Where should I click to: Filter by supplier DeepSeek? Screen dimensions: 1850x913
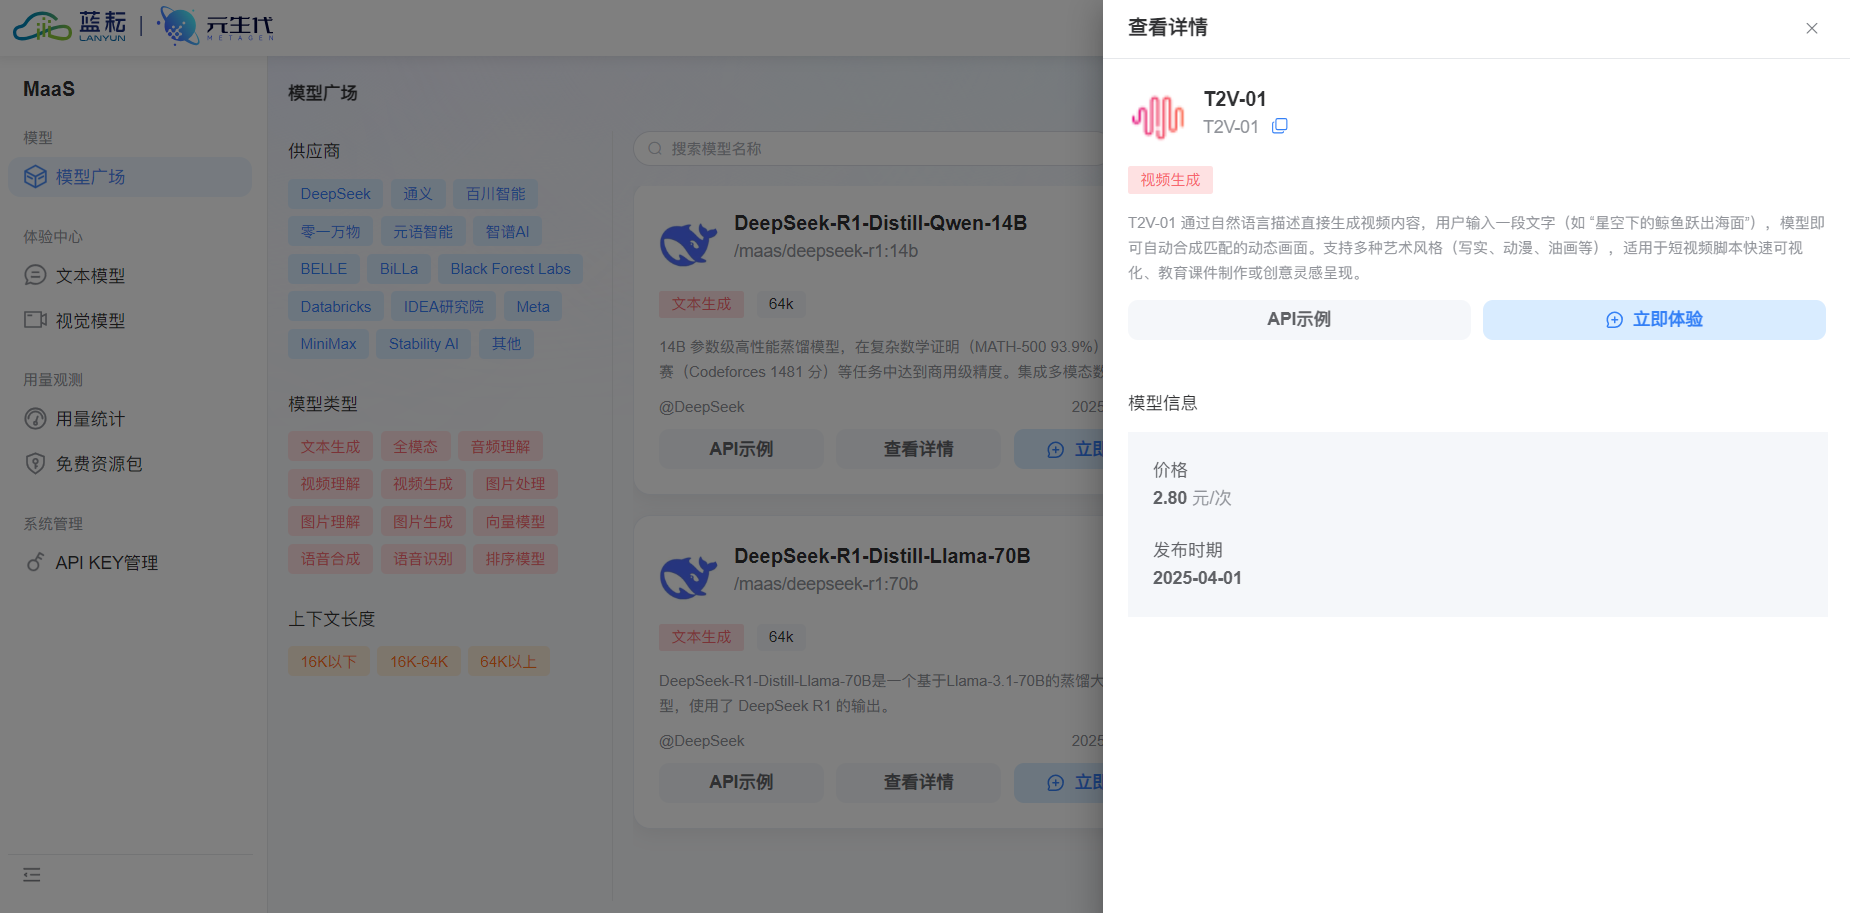click(x=335, y=194)
